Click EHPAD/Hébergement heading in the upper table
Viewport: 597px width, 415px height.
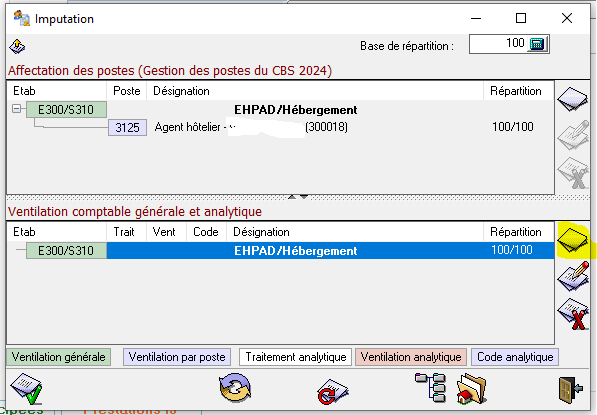tap(295, 110)
